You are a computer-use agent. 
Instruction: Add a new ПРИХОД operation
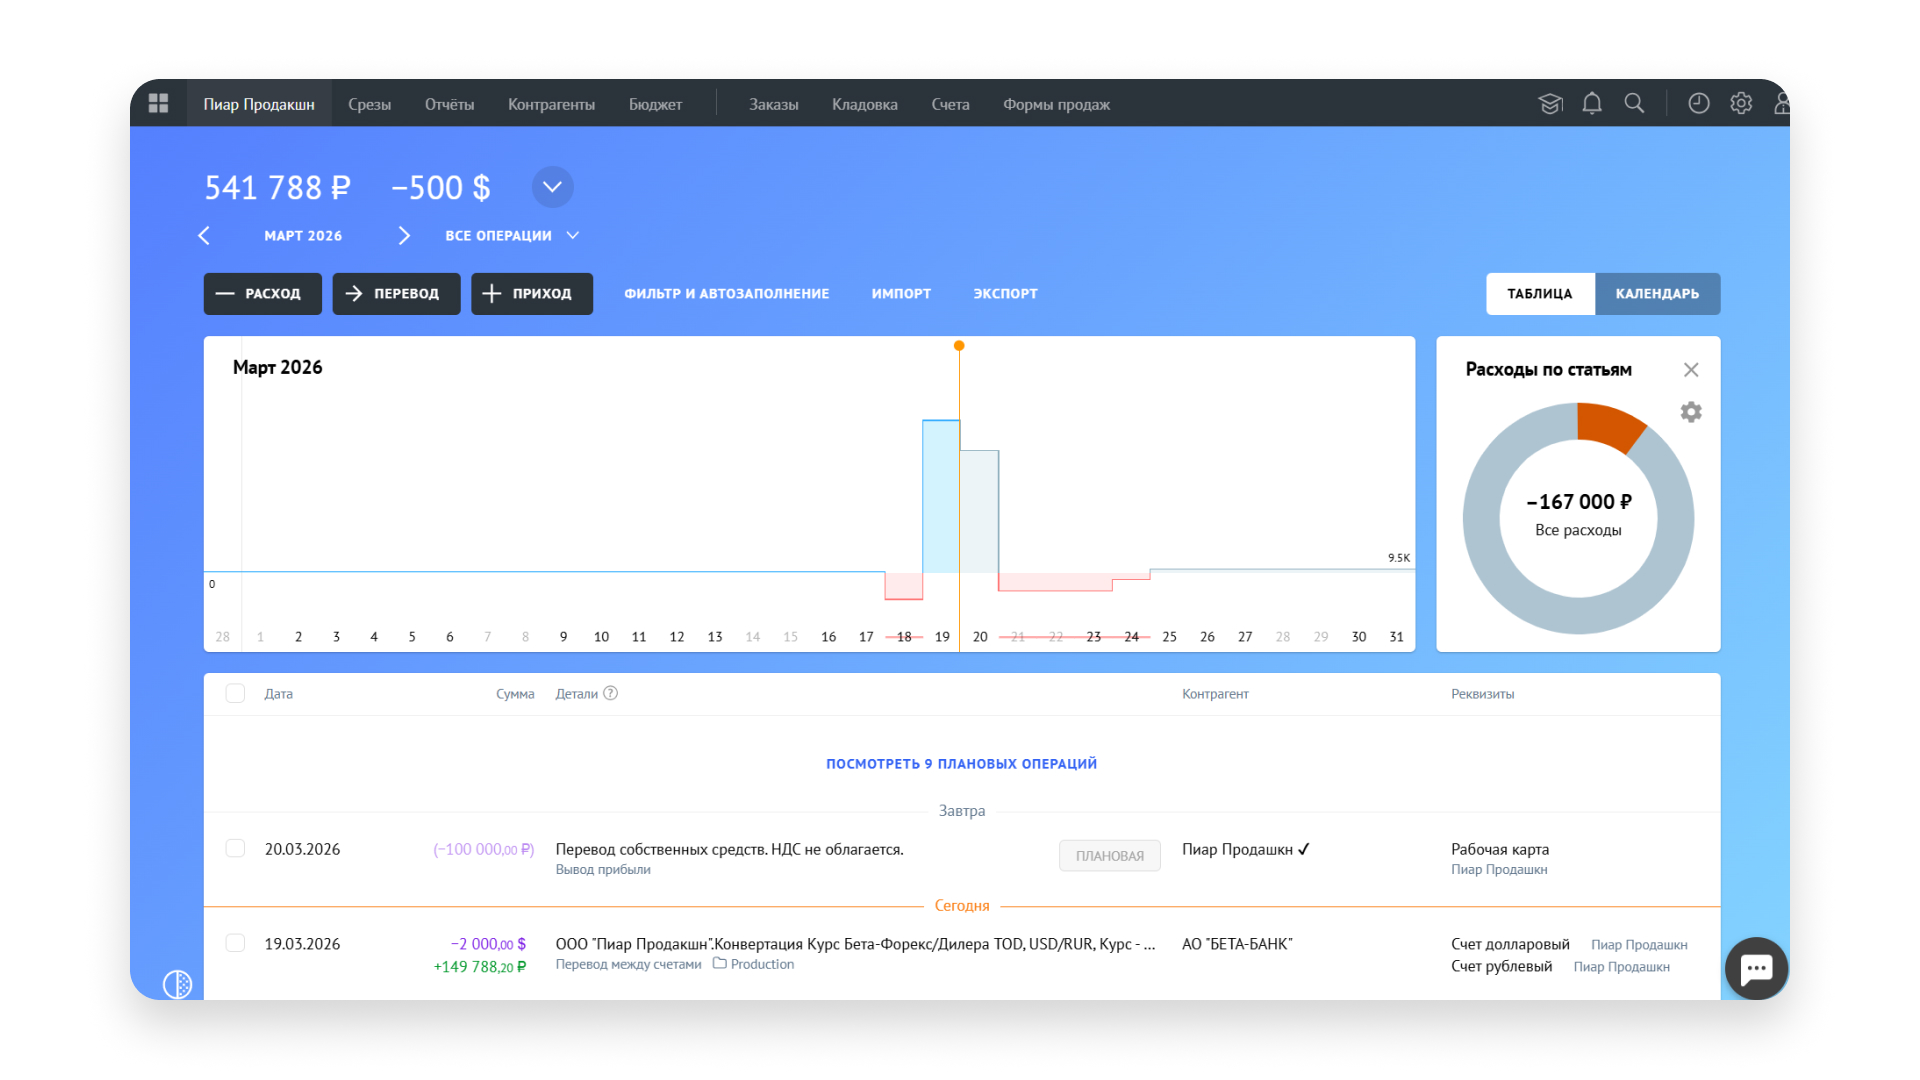tap(532, 294)
